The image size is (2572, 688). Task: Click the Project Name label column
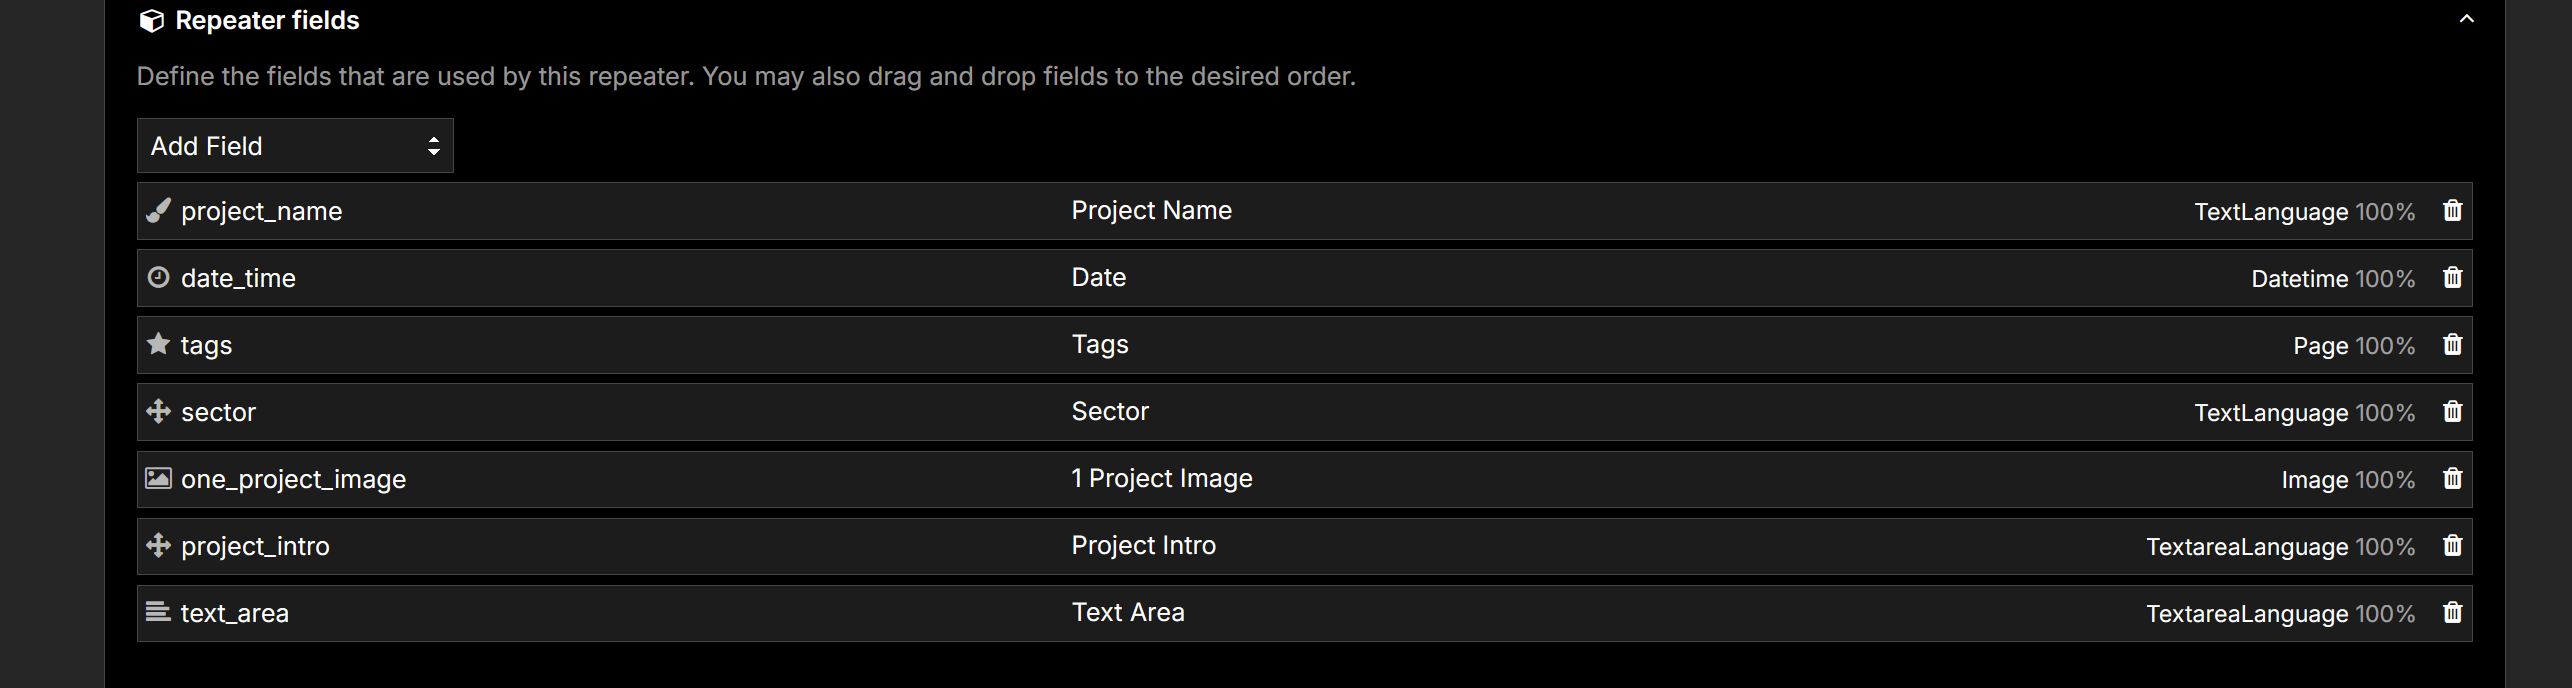(x=1151, y=211)
